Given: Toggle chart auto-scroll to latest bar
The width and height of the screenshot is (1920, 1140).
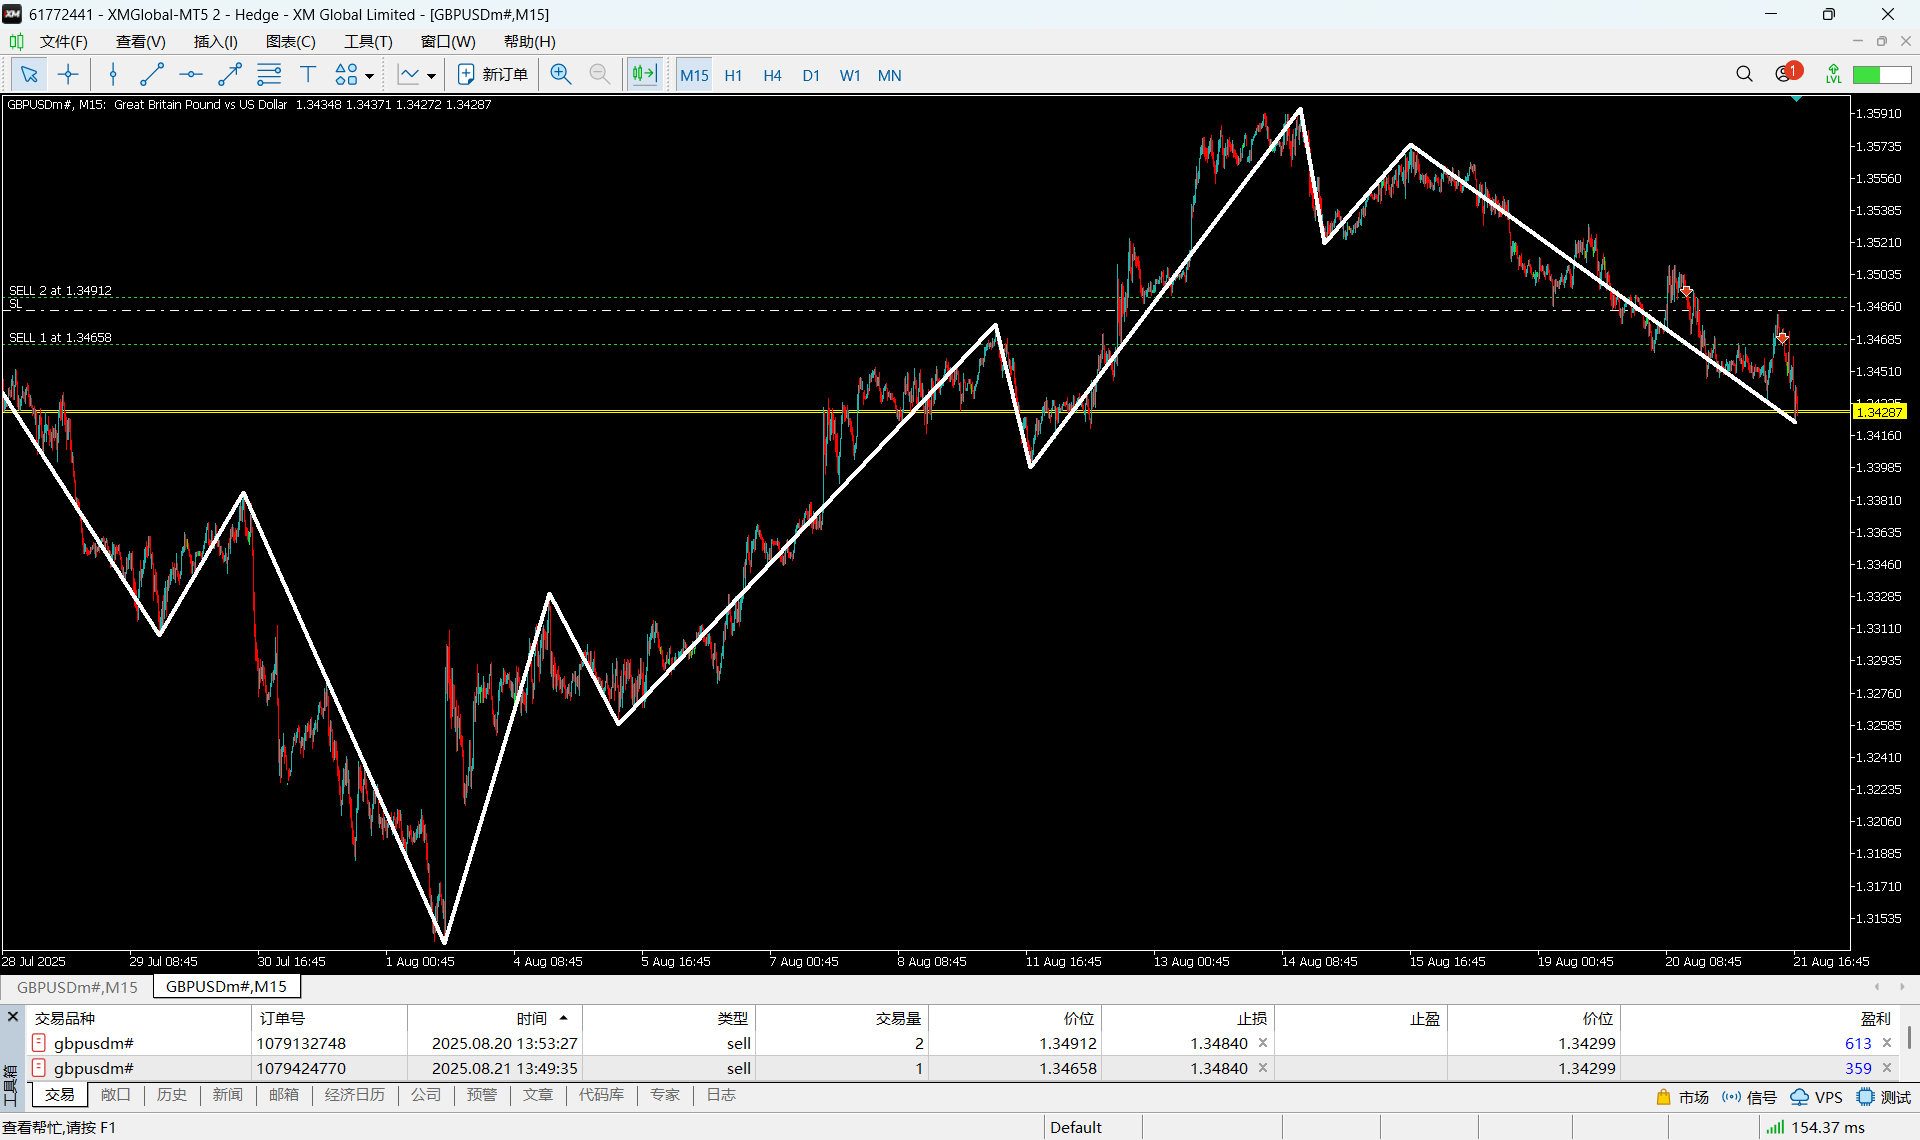Looking at the screenshot, I should tap(644, 75).
